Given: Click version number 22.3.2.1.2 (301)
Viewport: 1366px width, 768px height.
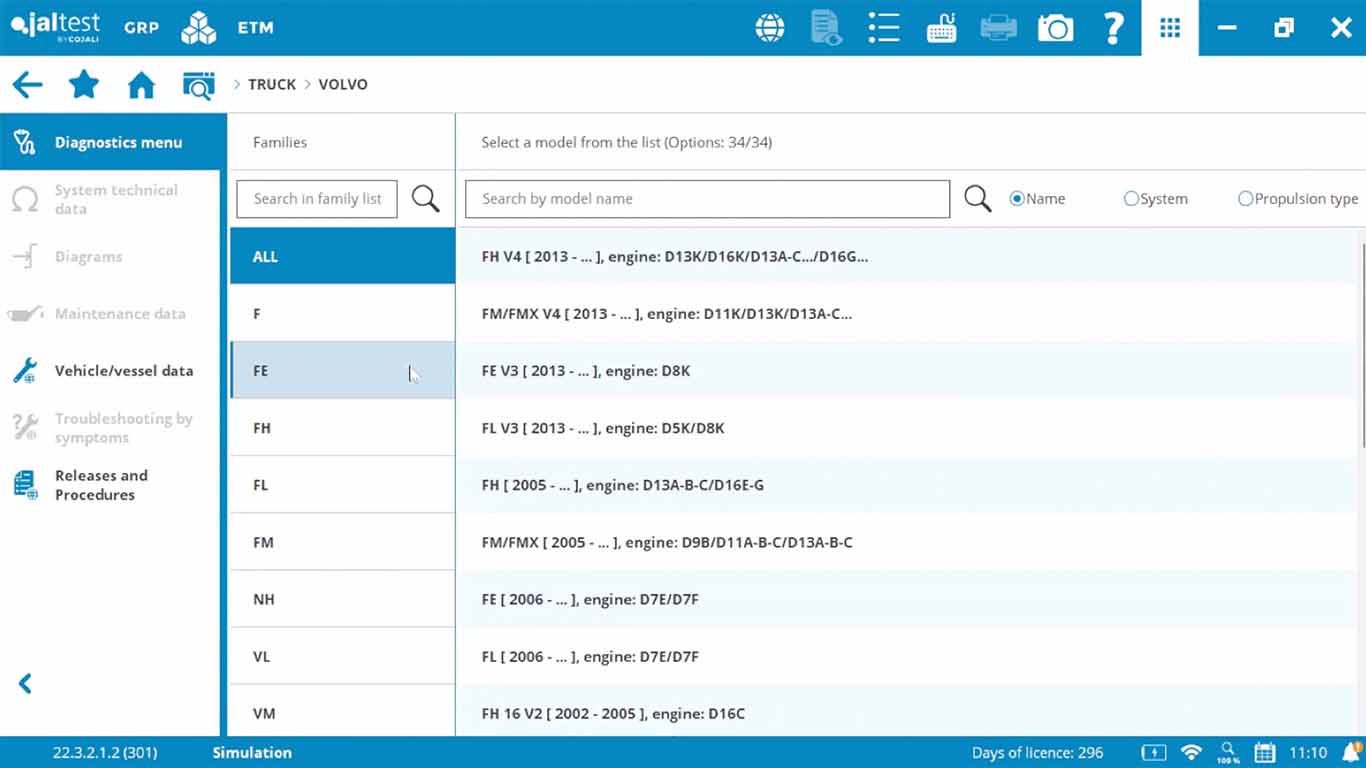Looking at the screenshot, I should coord(105,753).
